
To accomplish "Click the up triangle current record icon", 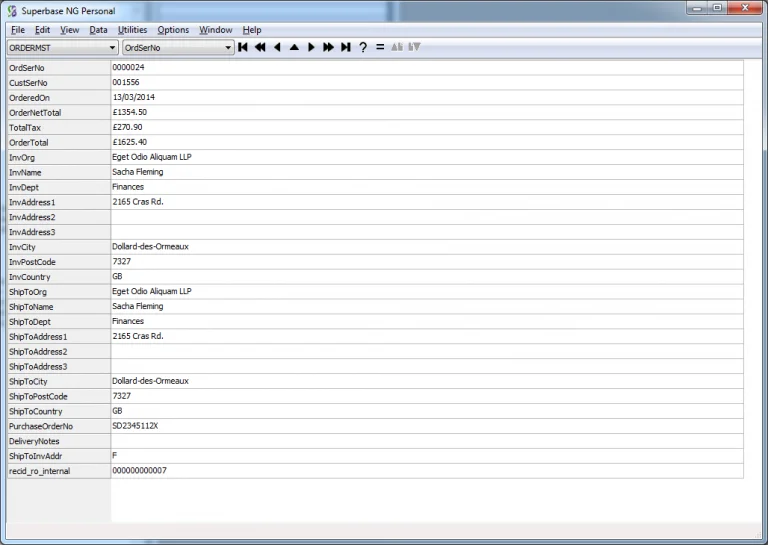I will tap(294, 47).
